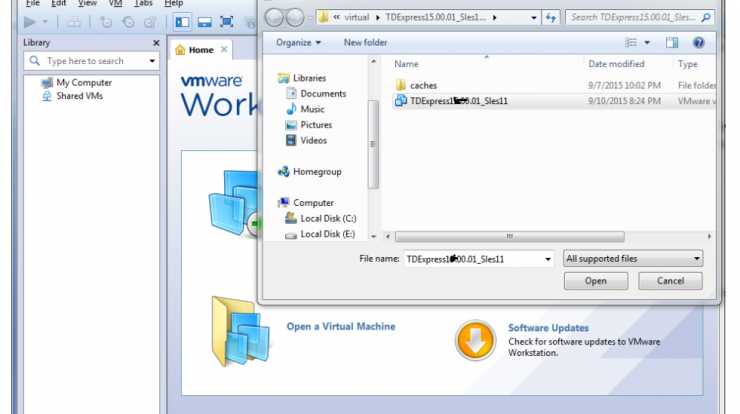Image resolution: width=740 pixels, height=414 pixels.
Task: Close the Library panel
Action: click(156, 43)
